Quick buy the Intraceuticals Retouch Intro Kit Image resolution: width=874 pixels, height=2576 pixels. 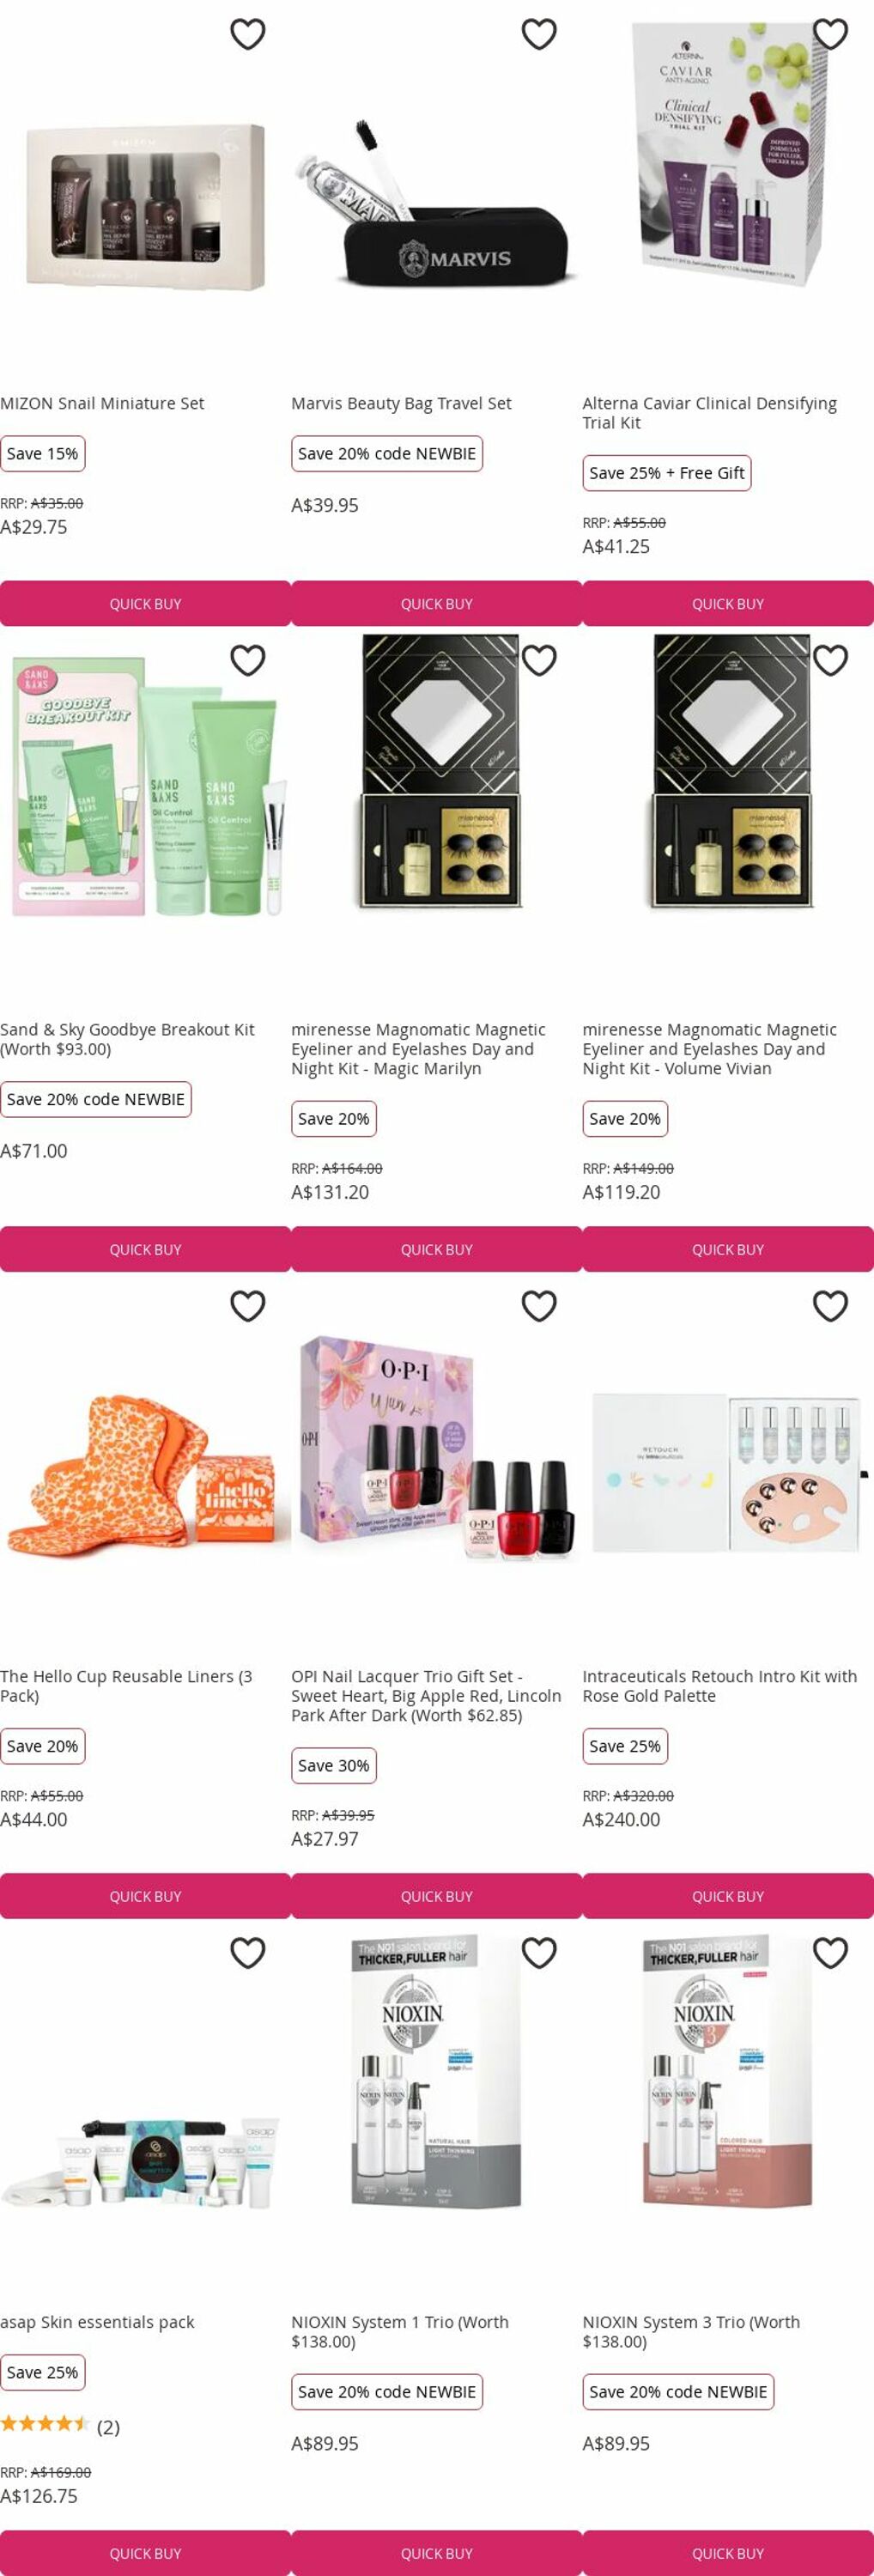(x=728, y=1896)
